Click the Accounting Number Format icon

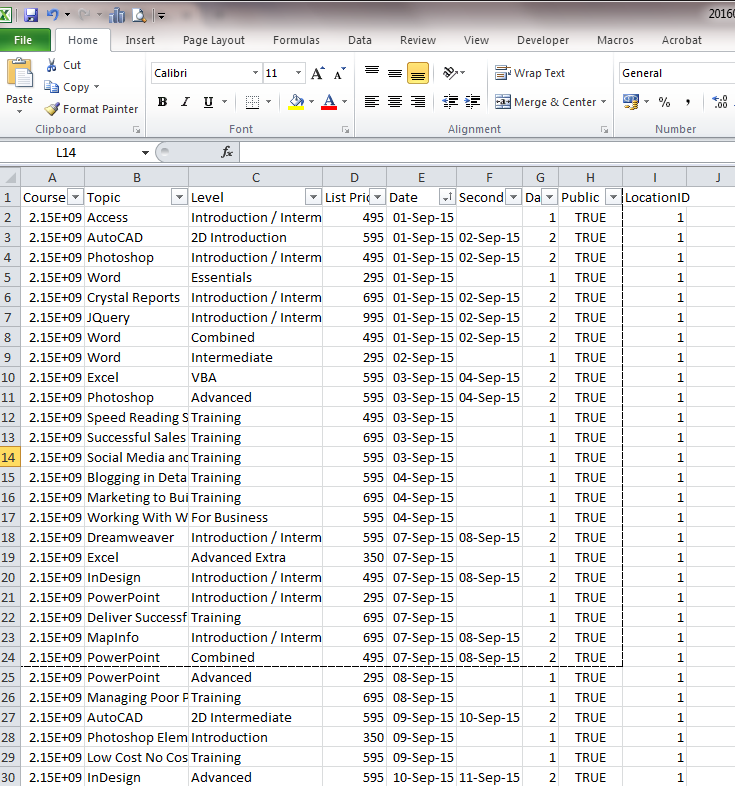631,102
